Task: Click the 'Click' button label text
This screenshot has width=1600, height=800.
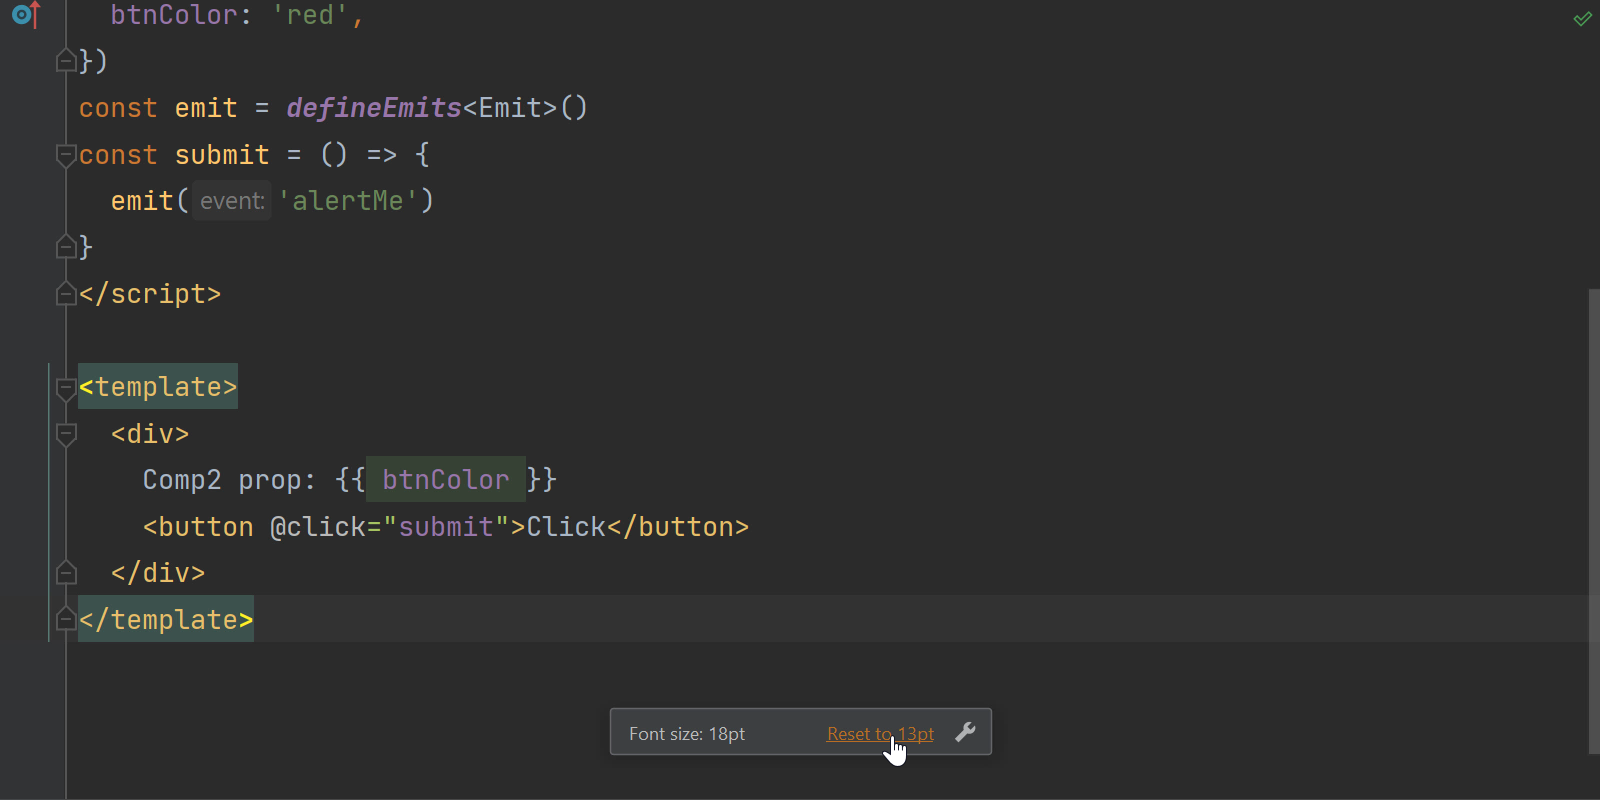Action: [x=566, y=527]
